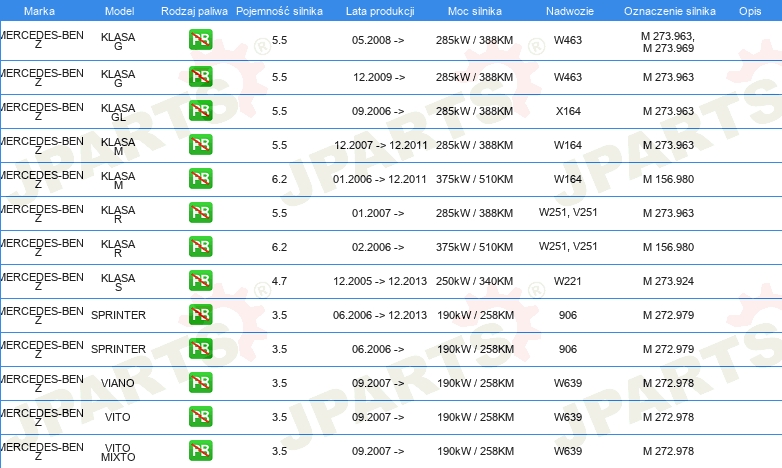Click the W164 body in Klasa M 5.5 row
Viewport: 782px width, 468px height.
(568, 145)
